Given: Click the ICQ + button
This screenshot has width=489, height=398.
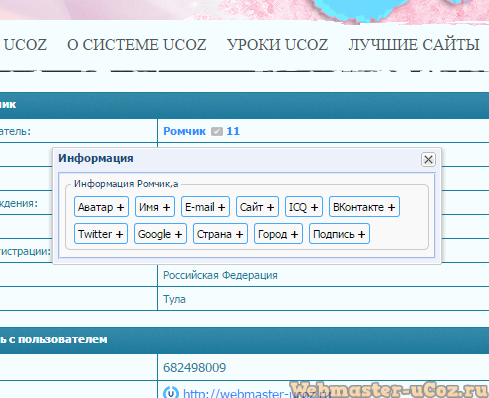Looking at the screenshot, I should pos(304,207).
